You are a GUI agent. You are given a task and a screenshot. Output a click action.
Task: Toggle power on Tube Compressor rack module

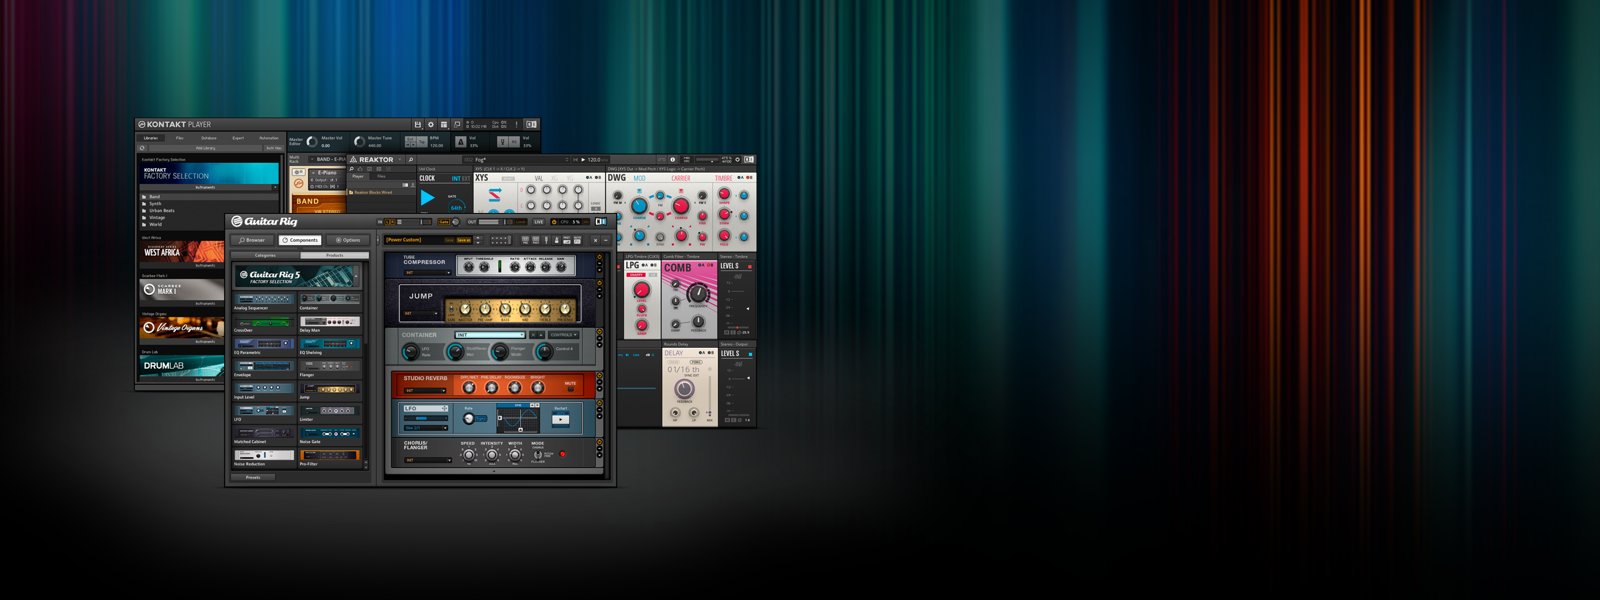click(x=600, y=256)
